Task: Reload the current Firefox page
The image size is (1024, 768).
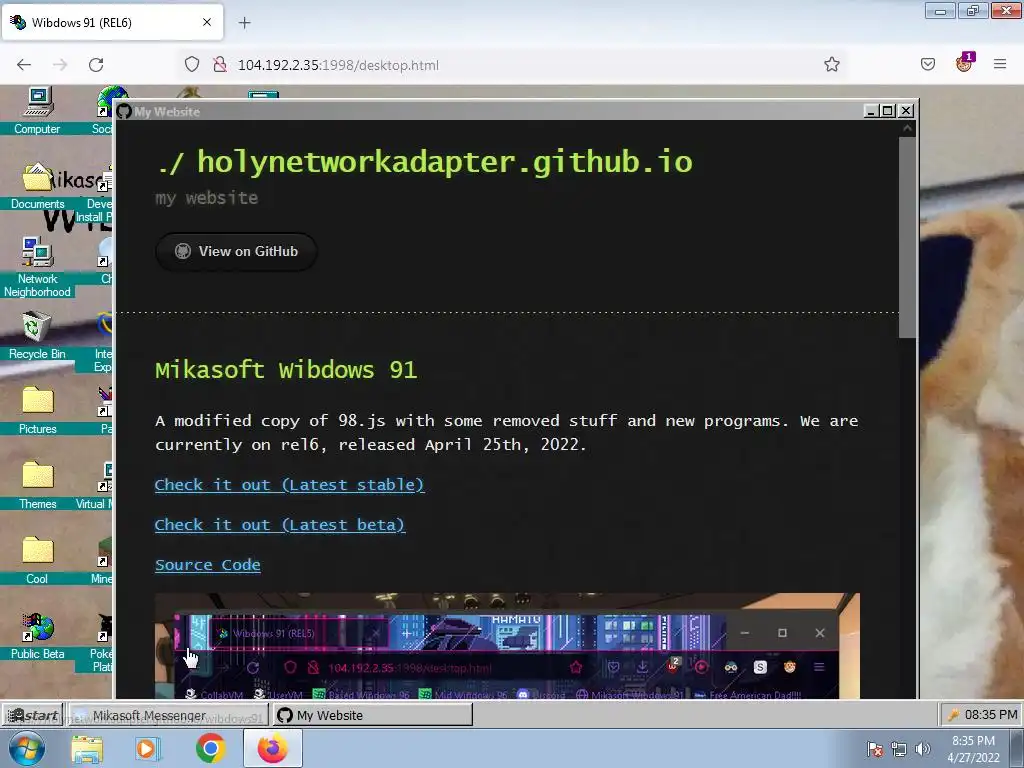Action: 96,65
